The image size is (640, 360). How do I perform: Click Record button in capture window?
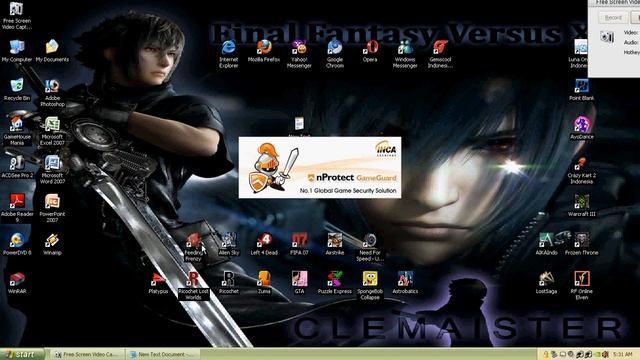pos(613,18)
